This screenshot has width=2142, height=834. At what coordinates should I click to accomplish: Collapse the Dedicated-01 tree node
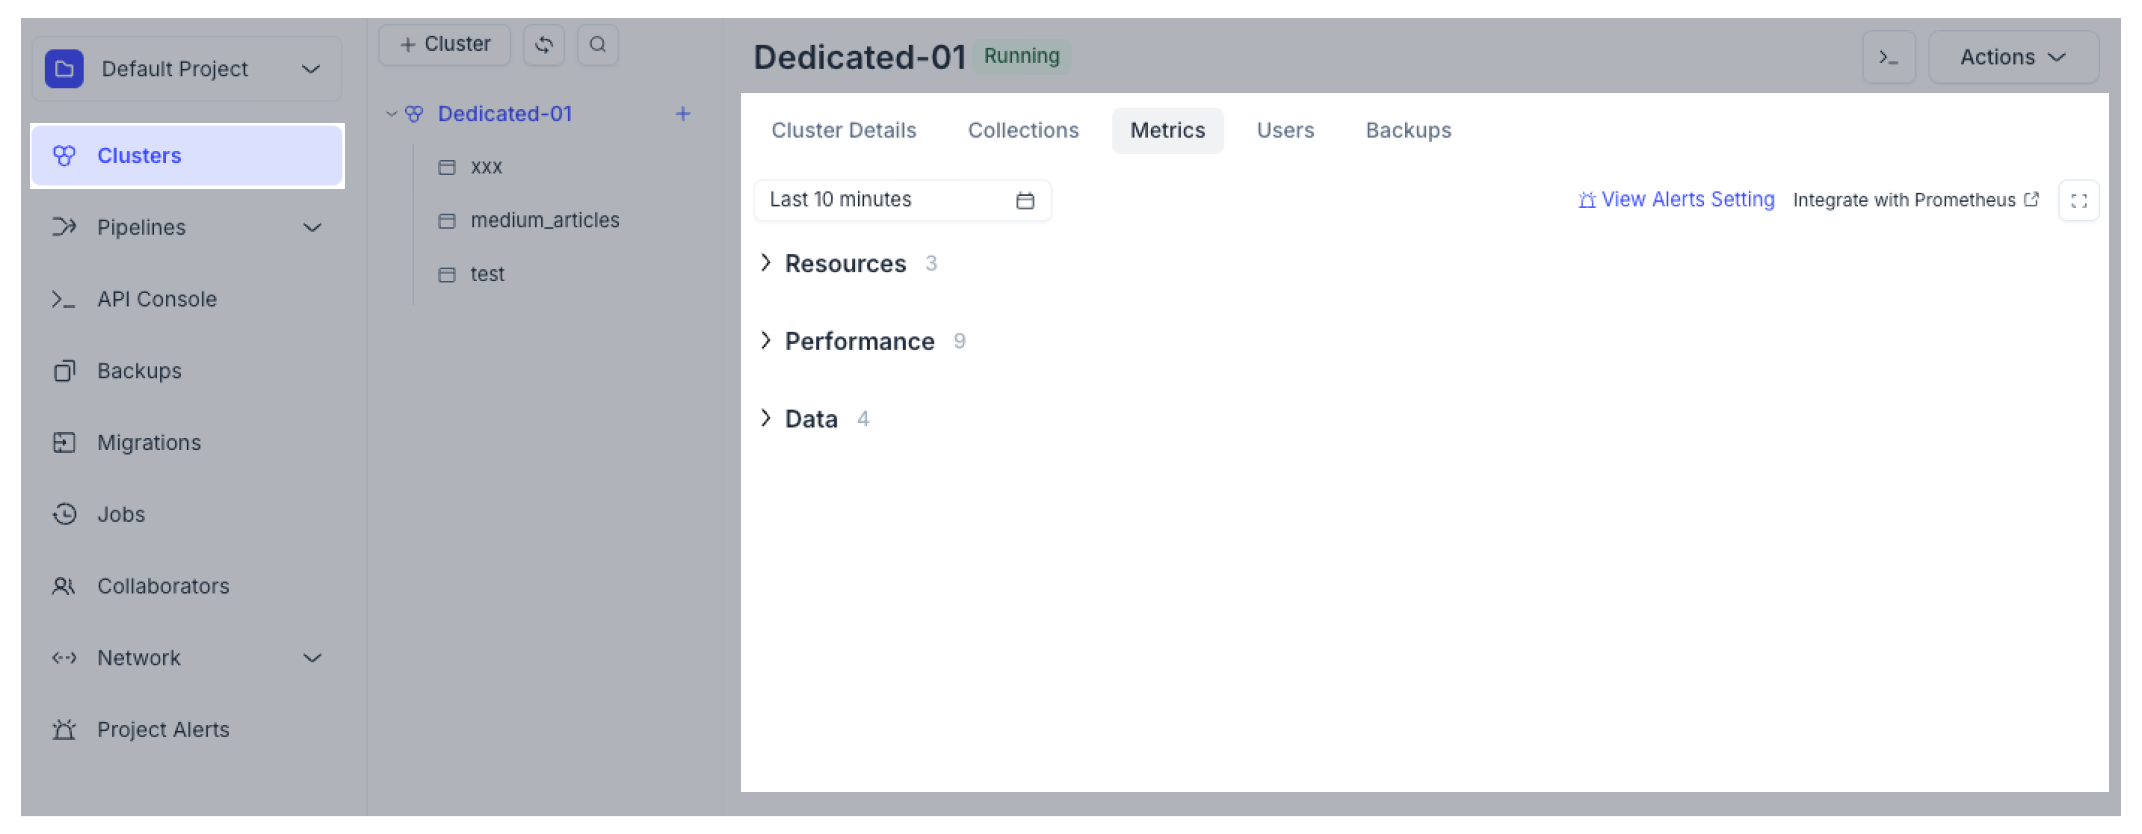392,114
